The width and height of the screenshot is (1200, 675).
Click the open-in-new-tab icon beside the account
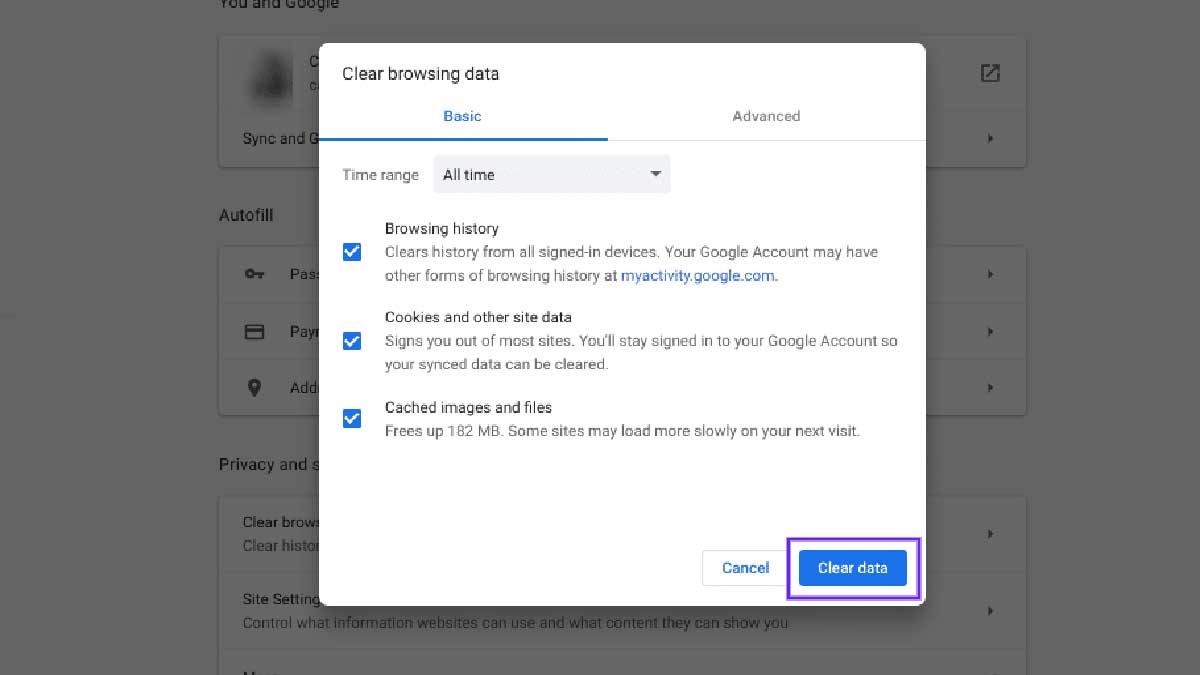pos(990,73)
